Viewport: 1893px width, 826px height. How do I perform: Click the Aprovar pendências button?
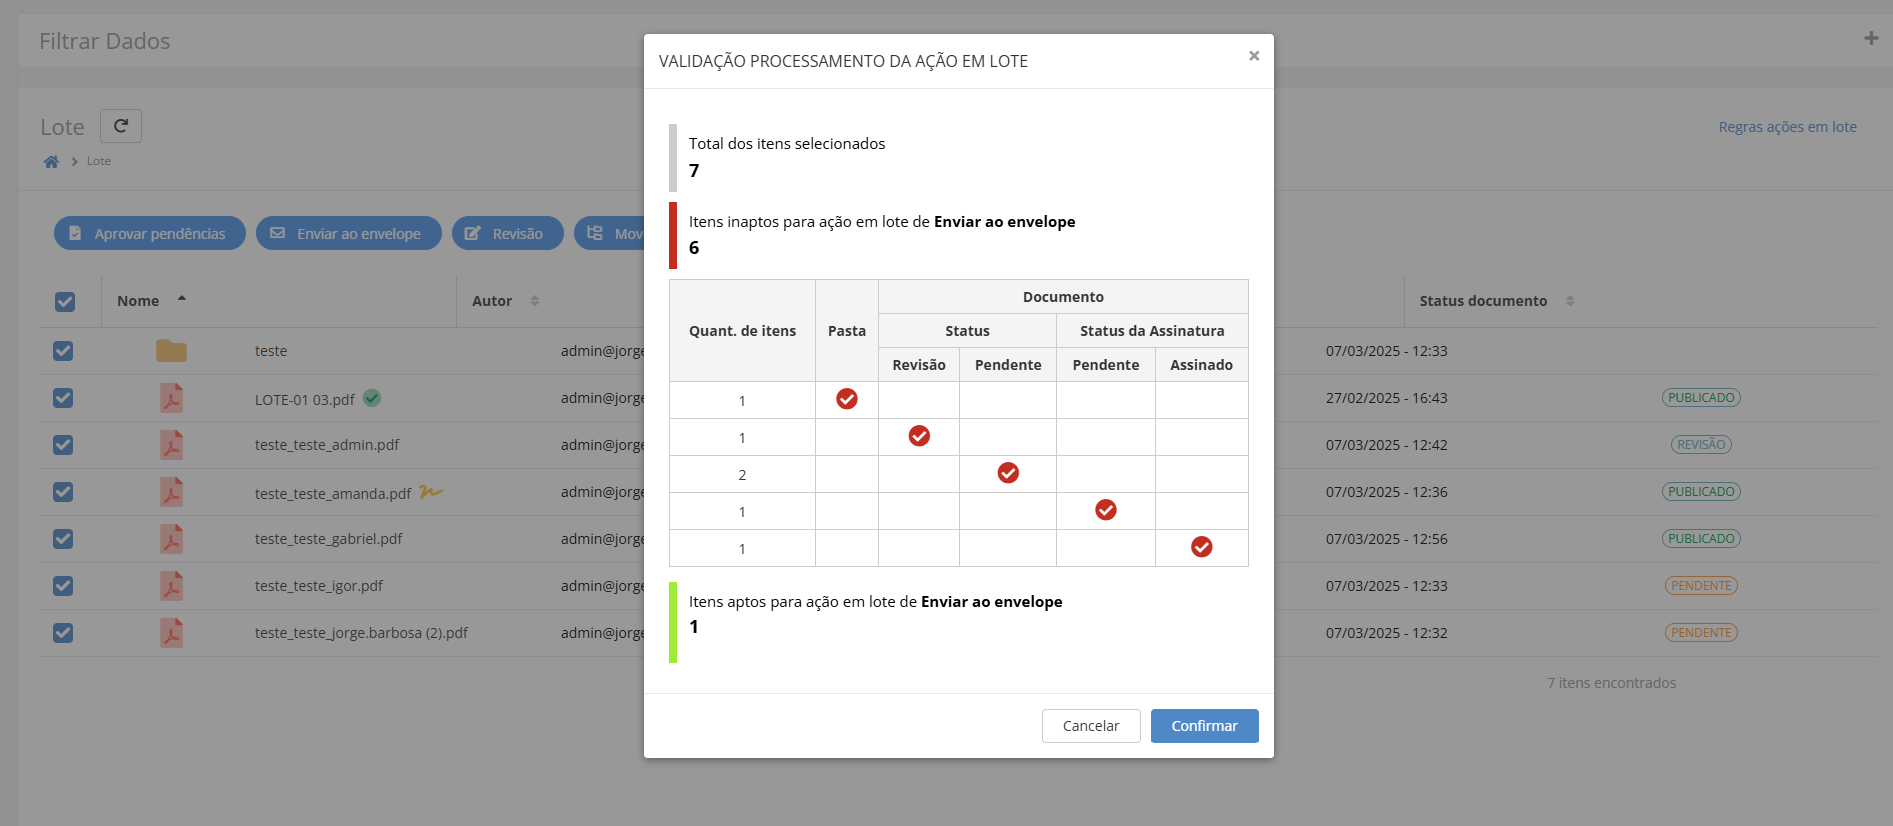150,233
